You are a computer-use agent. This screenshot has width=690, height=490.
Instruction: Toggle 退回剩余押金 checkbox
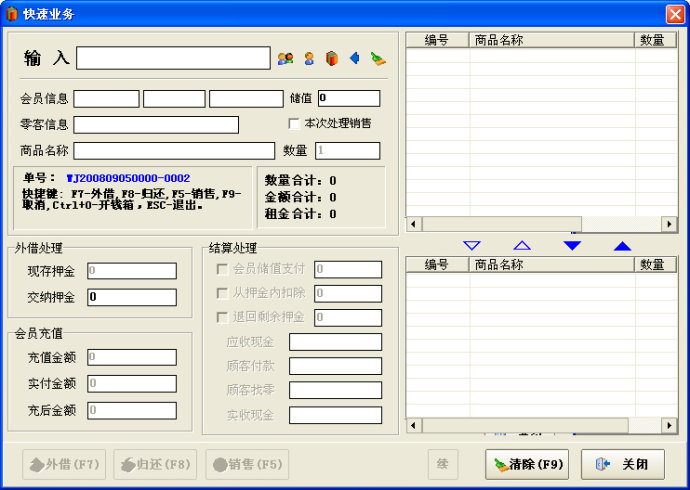222,317
